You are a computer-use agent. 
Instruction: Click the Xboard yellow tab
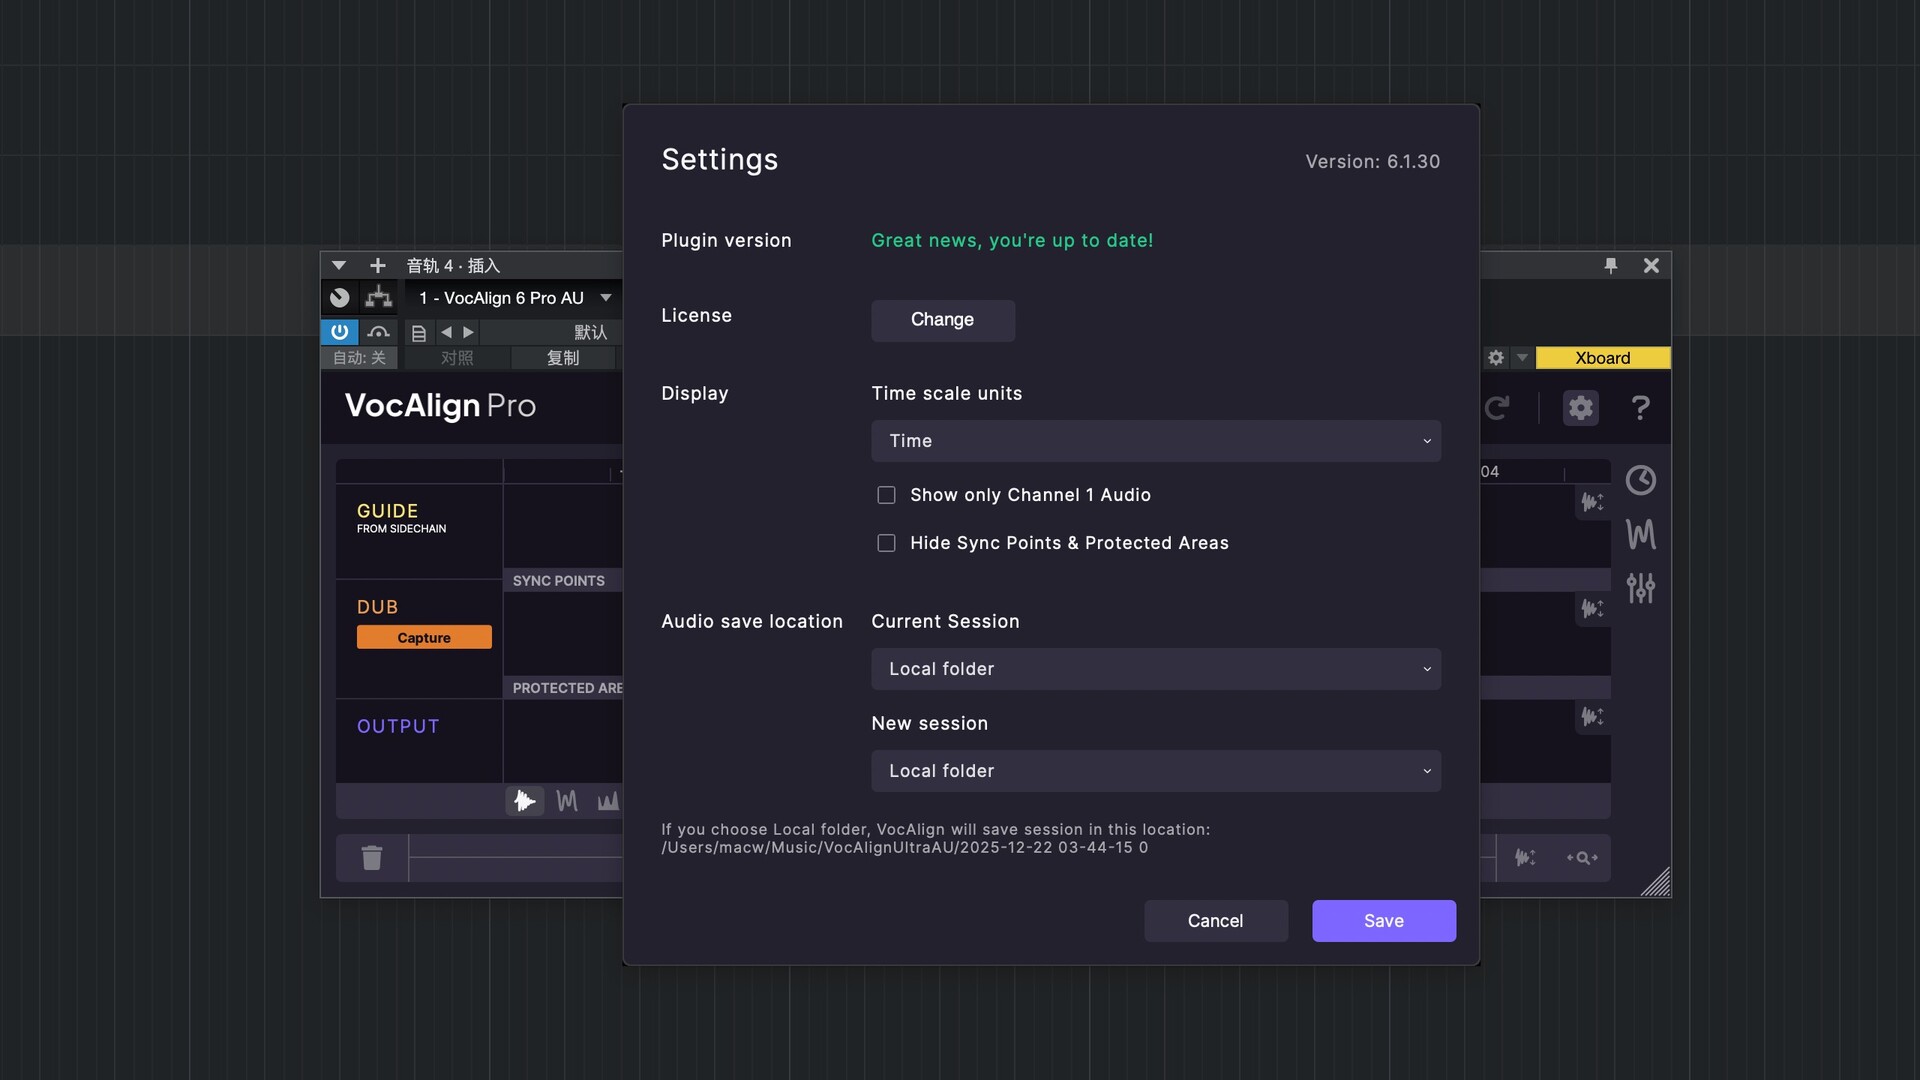tap(1602, 358)
